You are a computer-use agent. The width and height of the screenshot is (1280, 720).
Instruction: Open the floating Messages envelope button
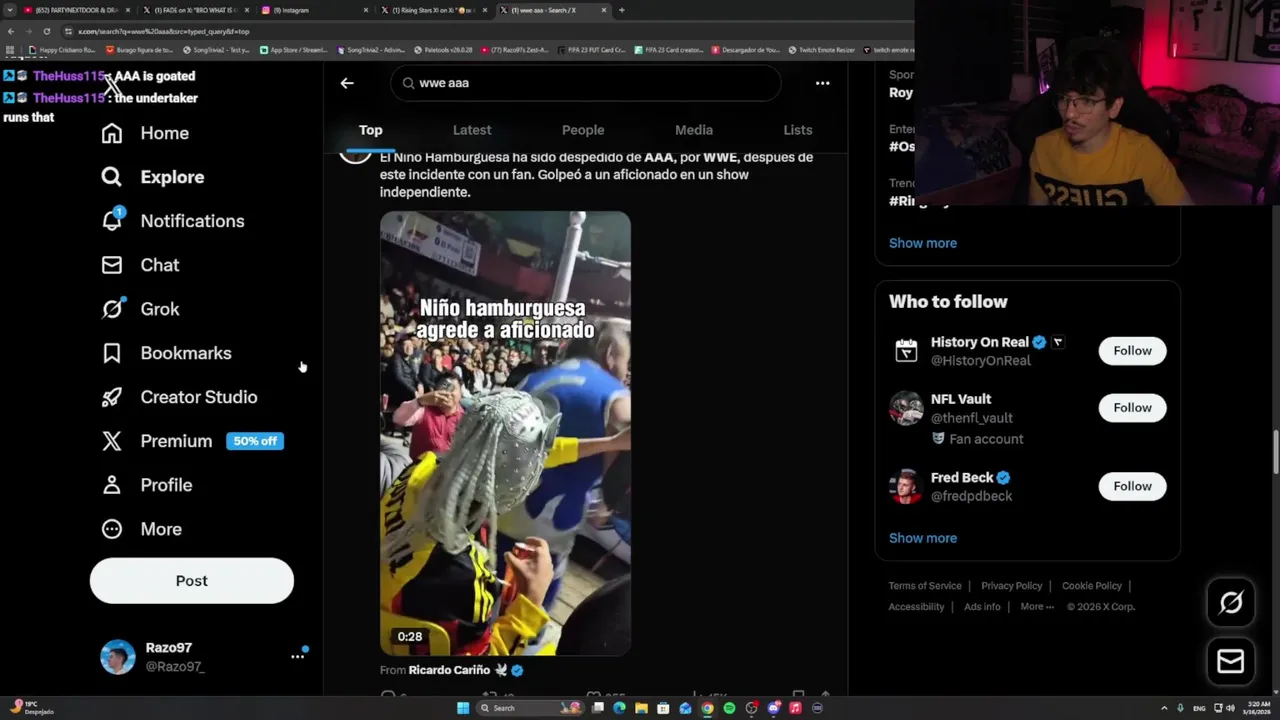click(x=1231, y=662)
